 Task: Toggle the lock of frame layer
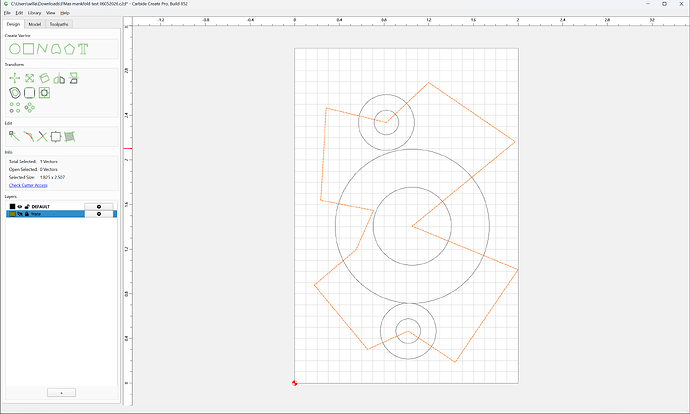pos(27,214)
